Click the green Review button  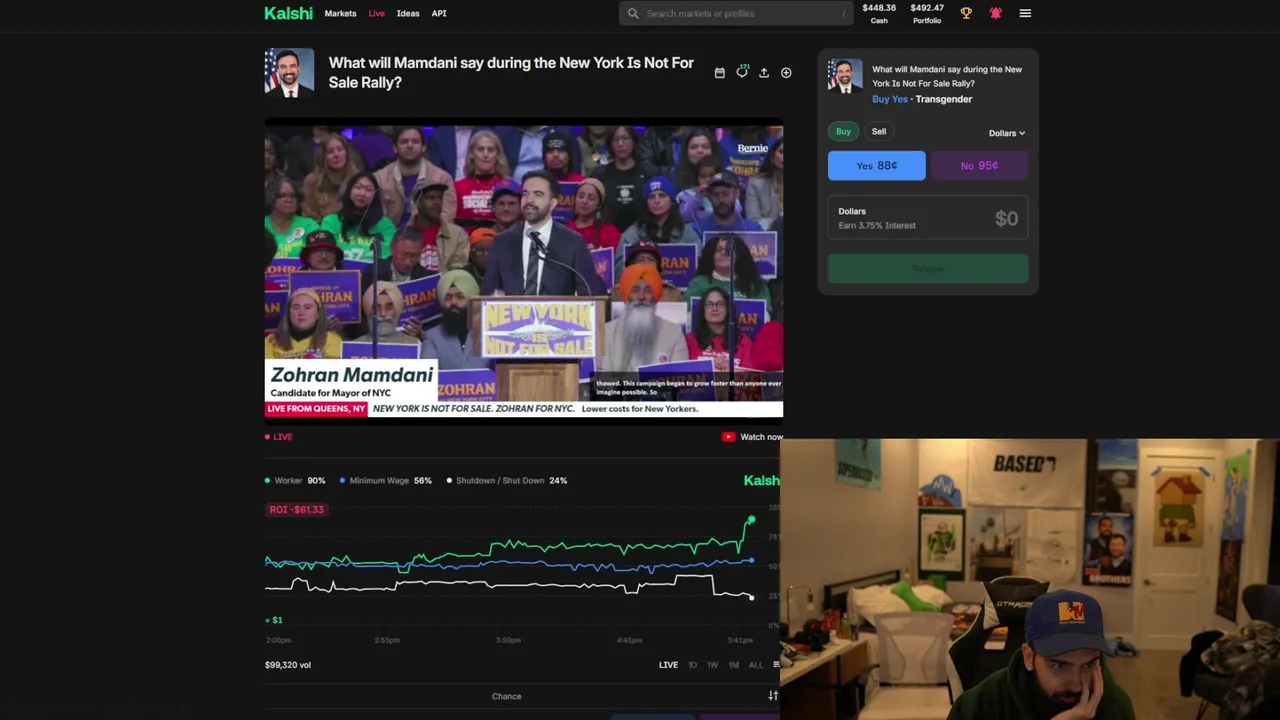point(928,268)
